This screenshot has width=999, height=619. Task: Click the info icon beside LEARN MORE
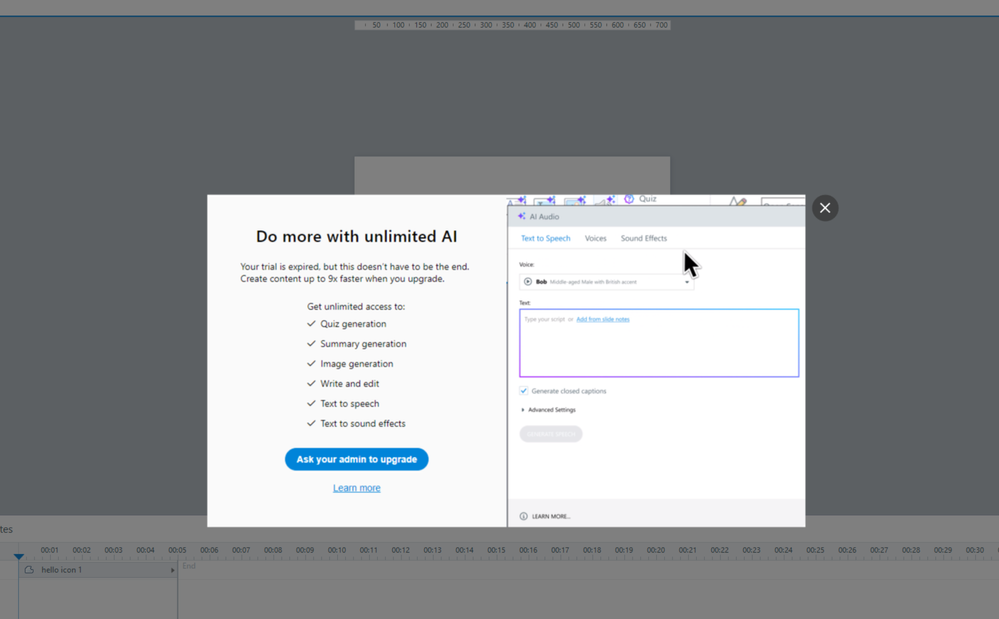(523, 516)
